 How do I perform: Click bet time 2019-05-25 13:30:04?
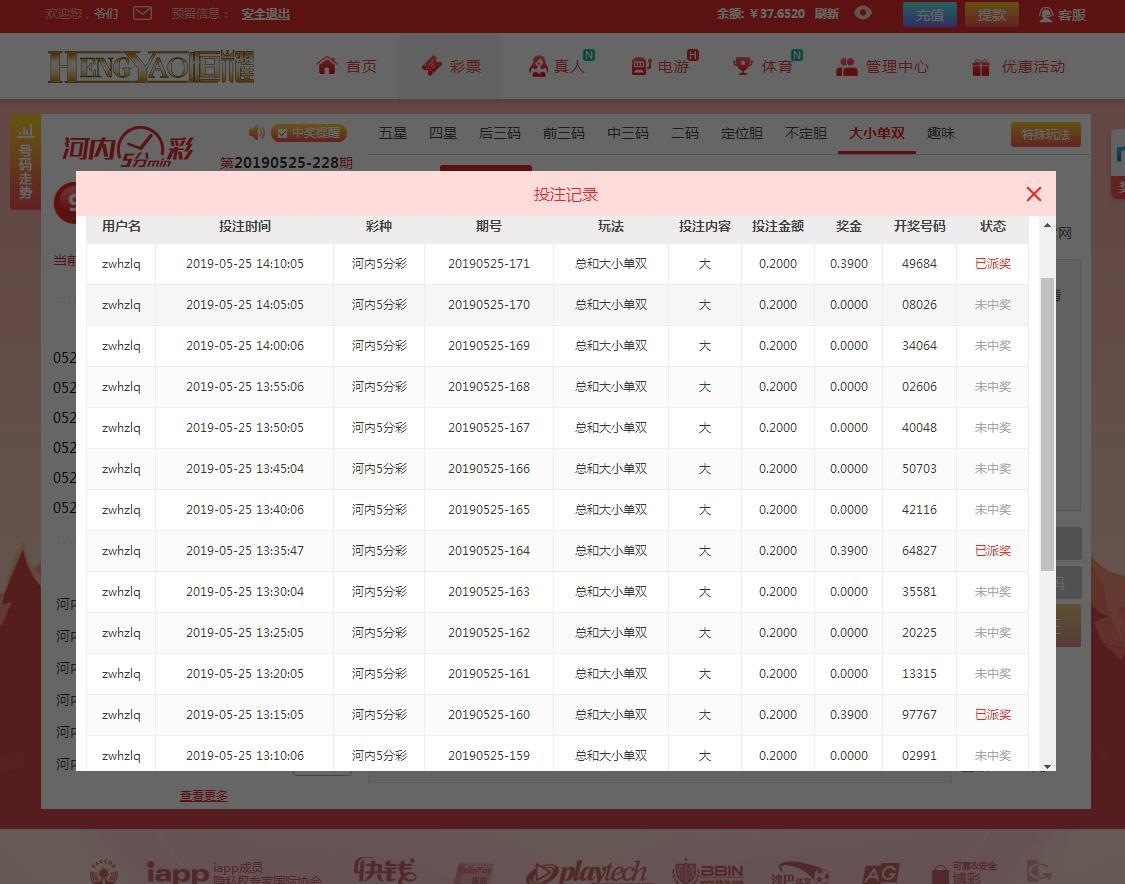[x=245, y=592]
